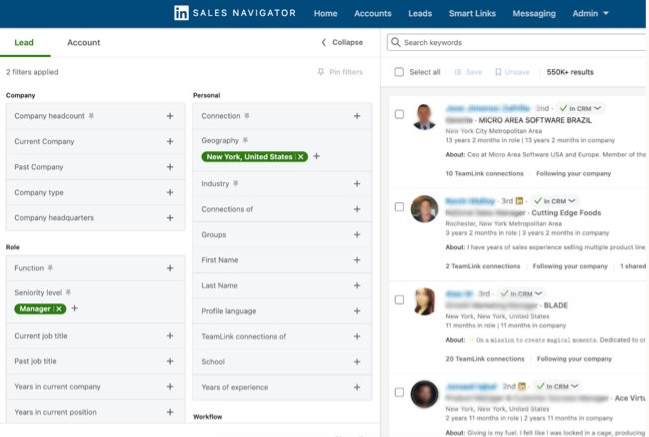Image resolution: width=649 pixels, height=437 pixels.
Task: Open profile photo of BLADE lead
Action: click(424, 301)
